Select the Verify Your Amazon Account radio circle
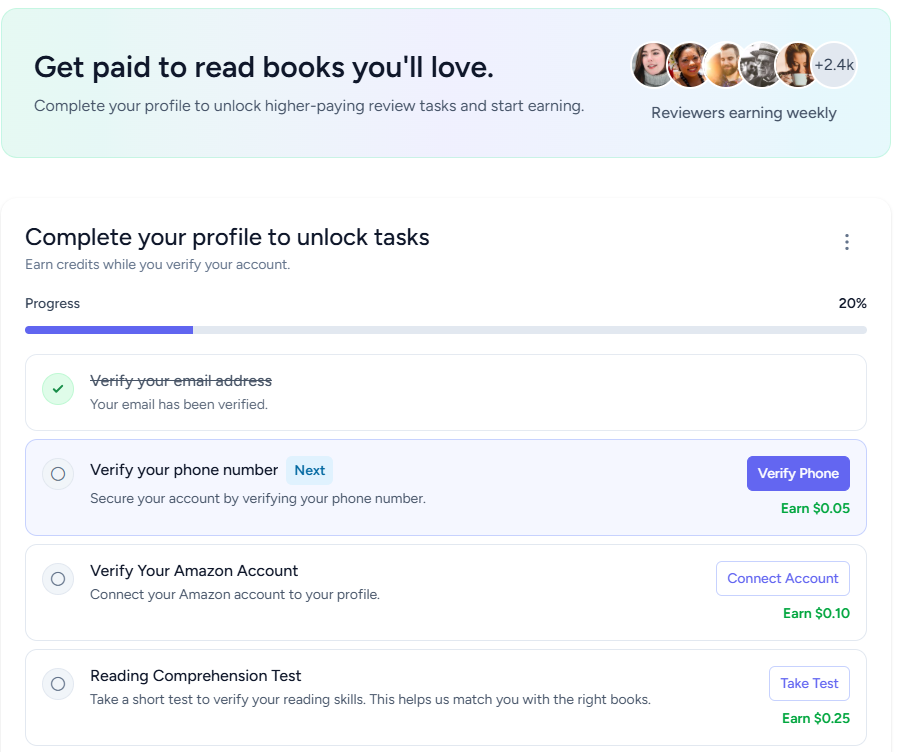 pos(57,579)
